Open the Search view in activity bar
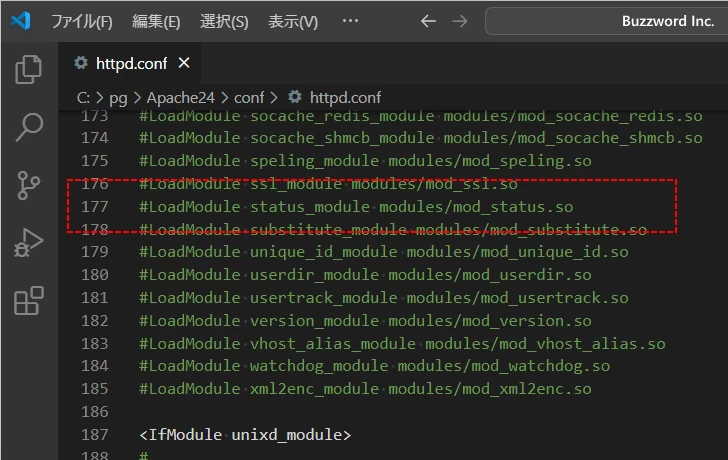This screenshot has width=728, height=460. coord(29,127)
